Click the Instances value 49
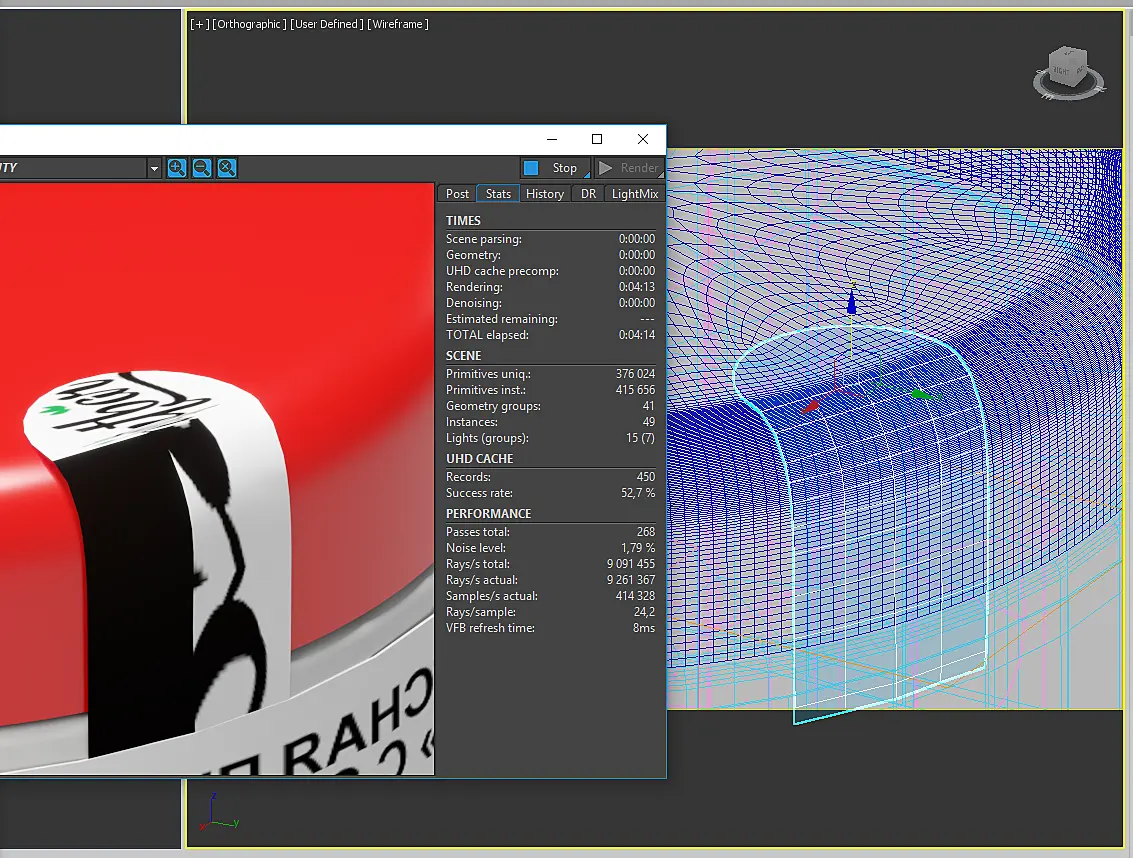The width and height of the screenshot is (1133, 858). click(x=648, y=421)
